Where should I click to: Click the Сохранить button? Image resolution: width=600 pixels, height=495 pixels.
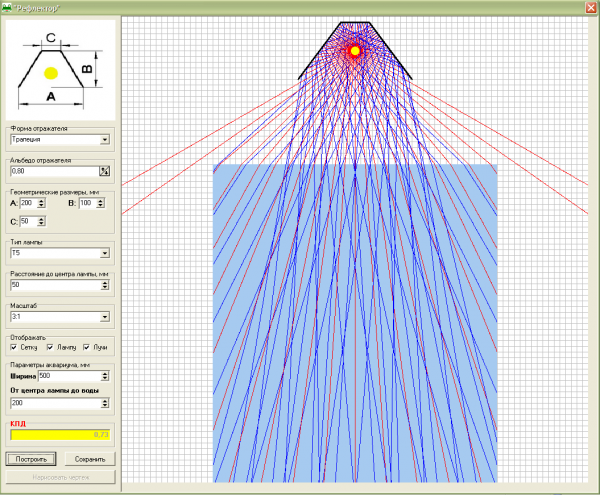point(90,459)
